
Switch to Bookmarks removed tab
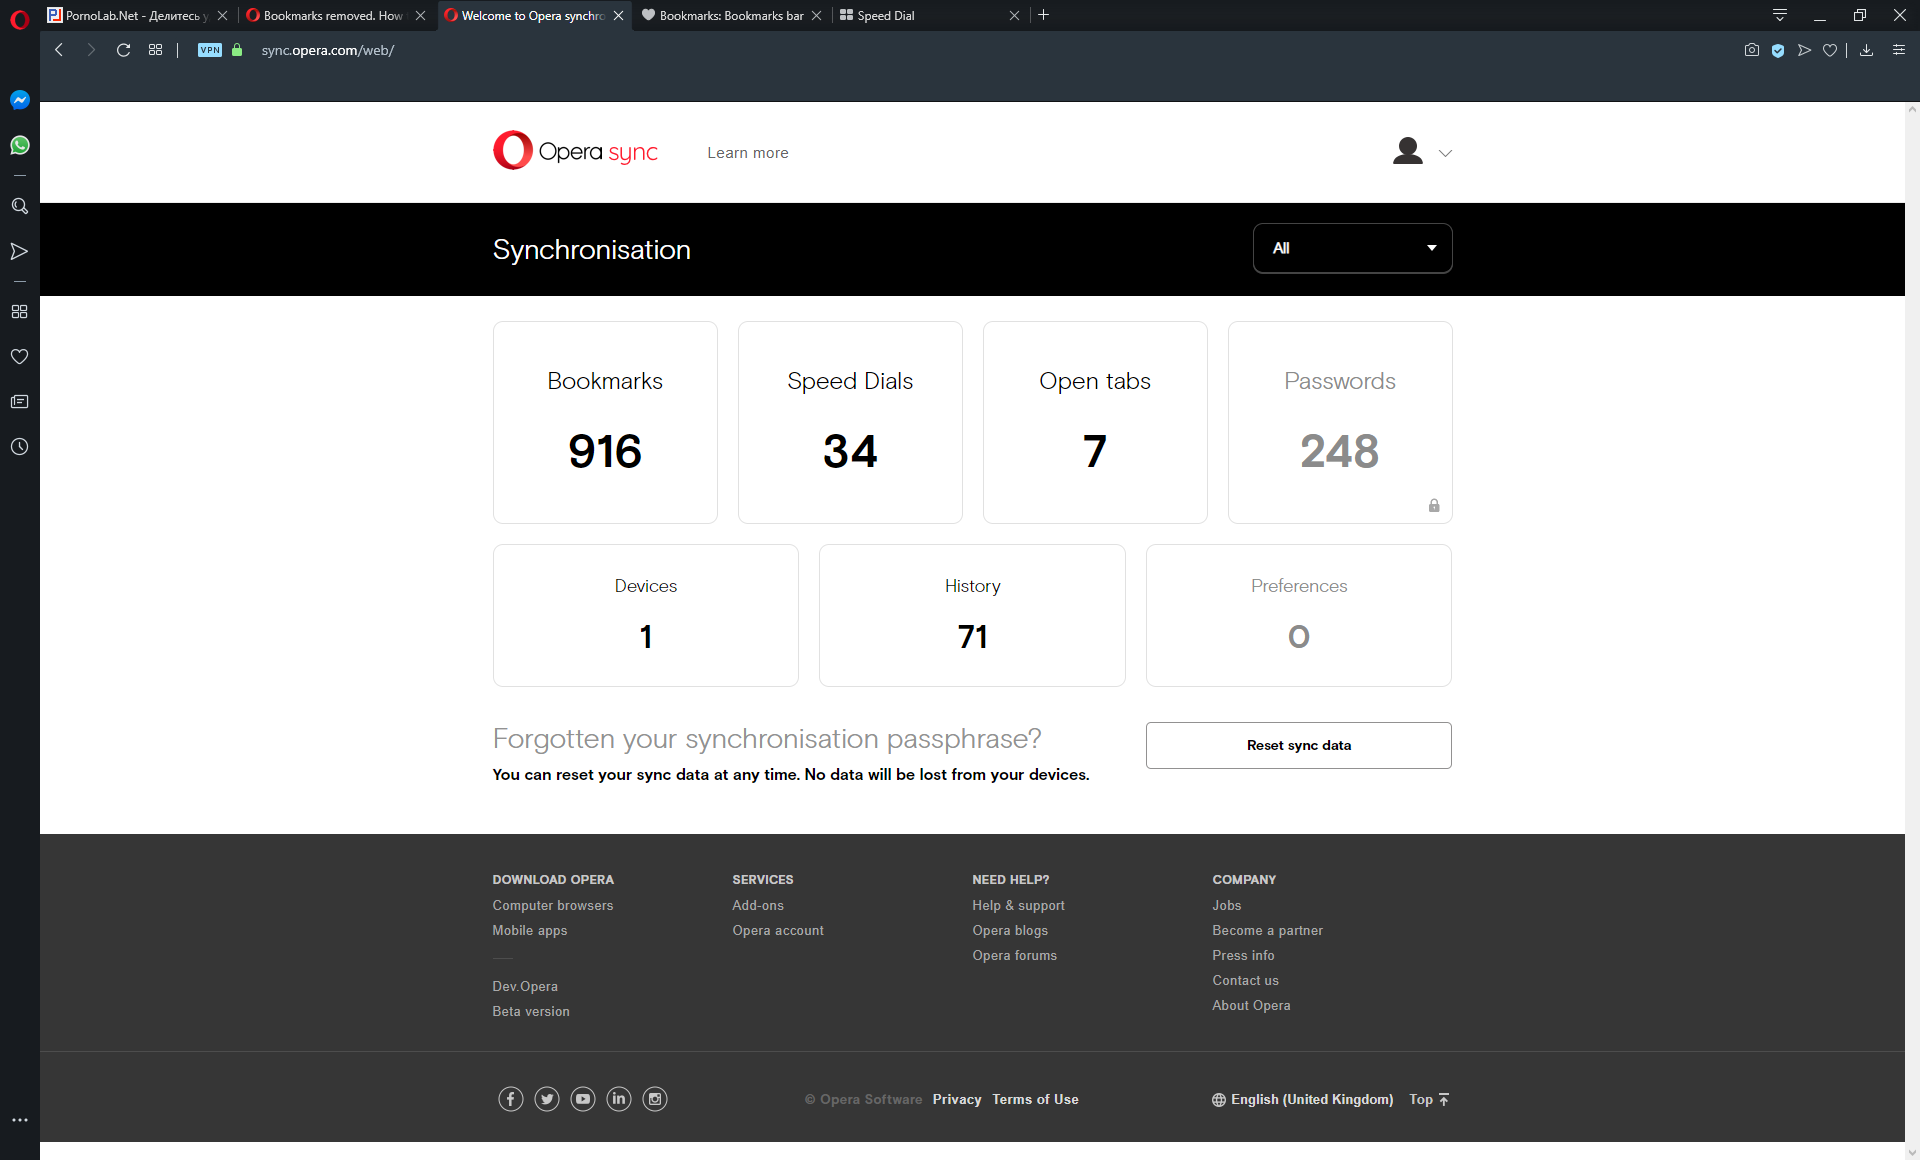335,15
